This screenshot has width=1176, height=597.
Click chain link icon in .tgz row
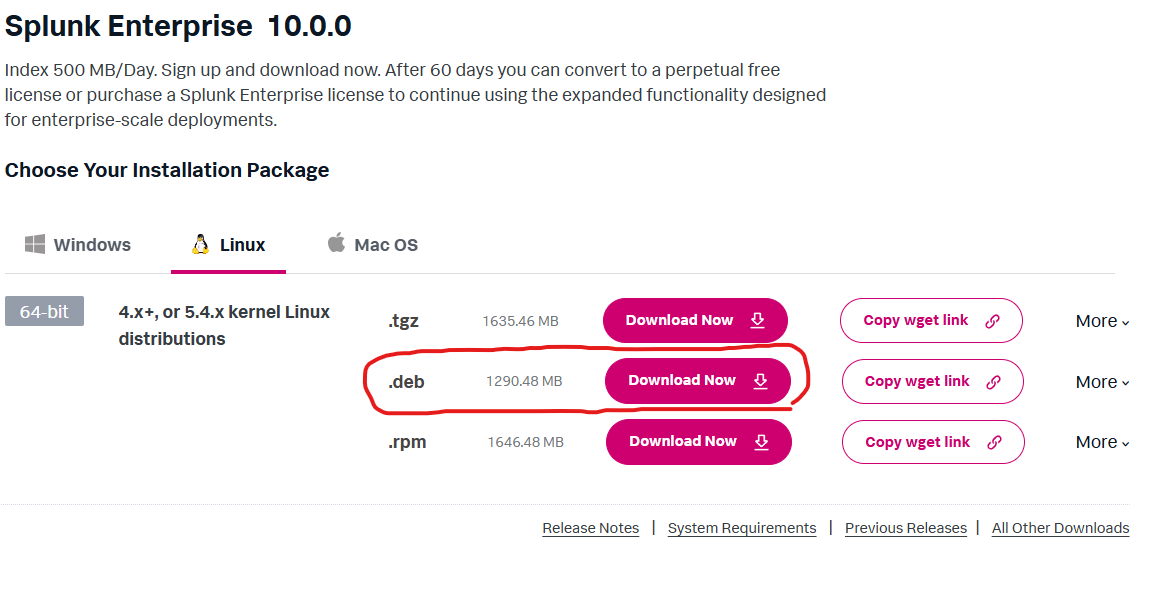992,321
